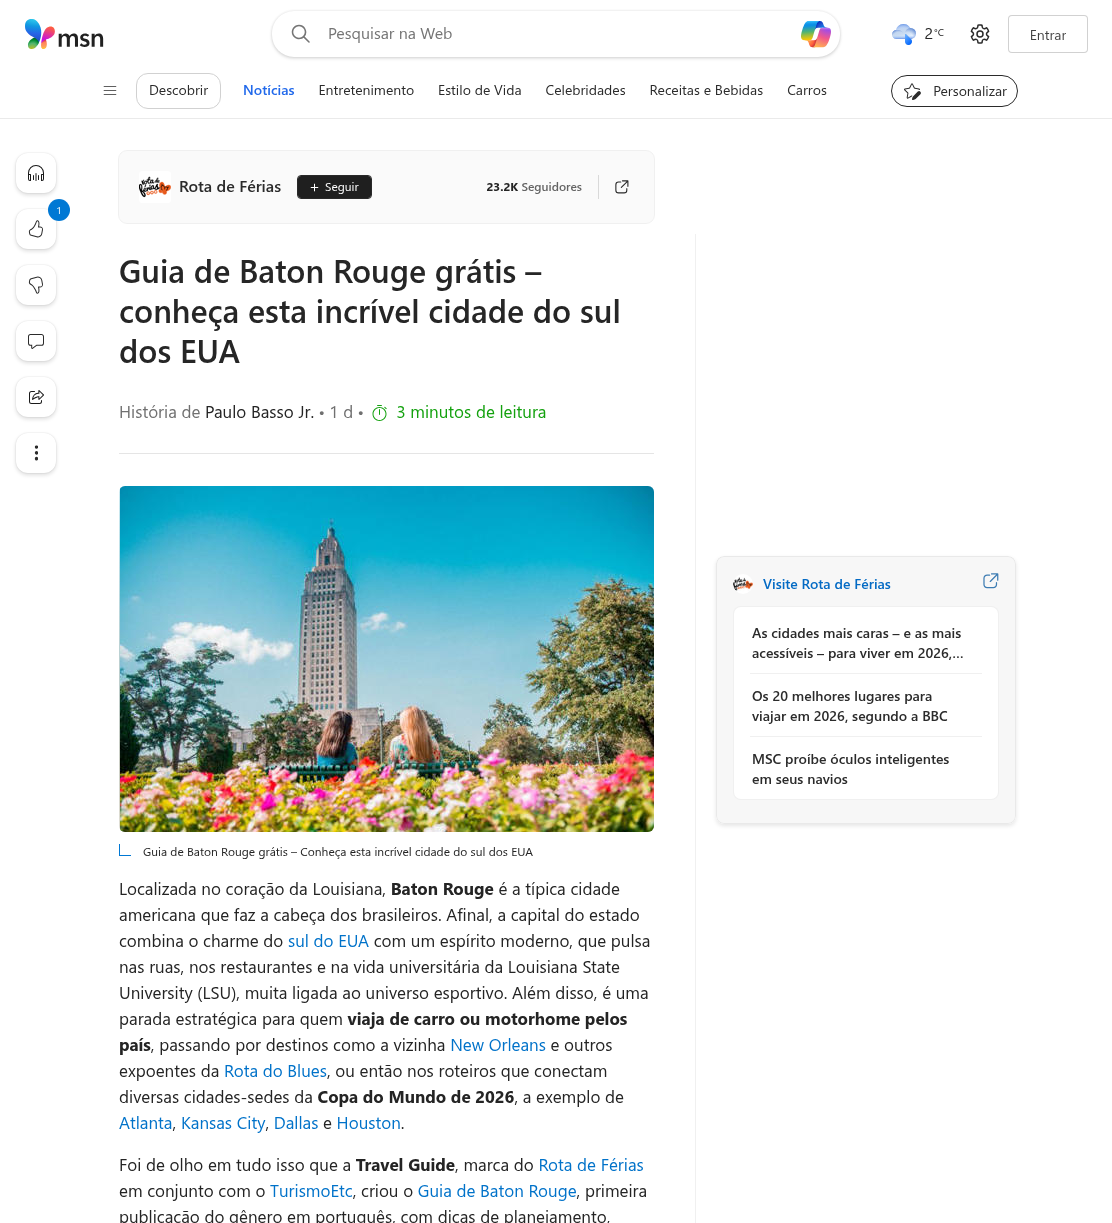Follow the Rota do Blues link

pos(275,1071)
